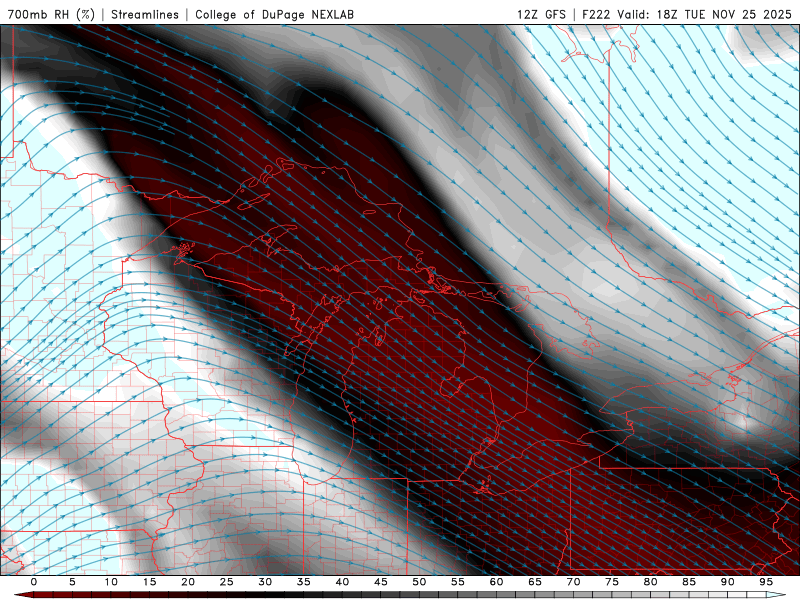
Task: Click 'Valid: 18Z TUE NOV 25 2025' text
Action: coord(704,14)
